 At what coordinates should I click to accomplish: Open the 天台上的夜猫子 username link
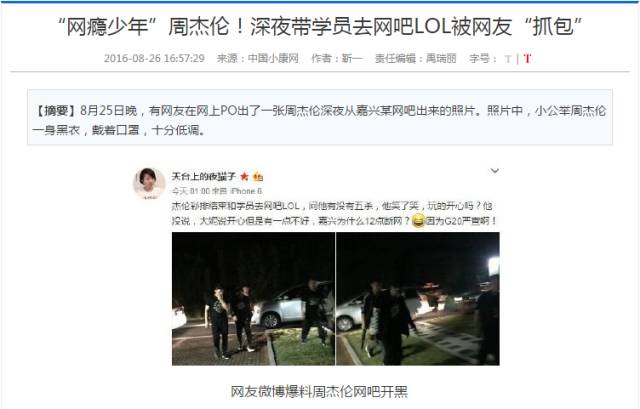tap(204, 177)
